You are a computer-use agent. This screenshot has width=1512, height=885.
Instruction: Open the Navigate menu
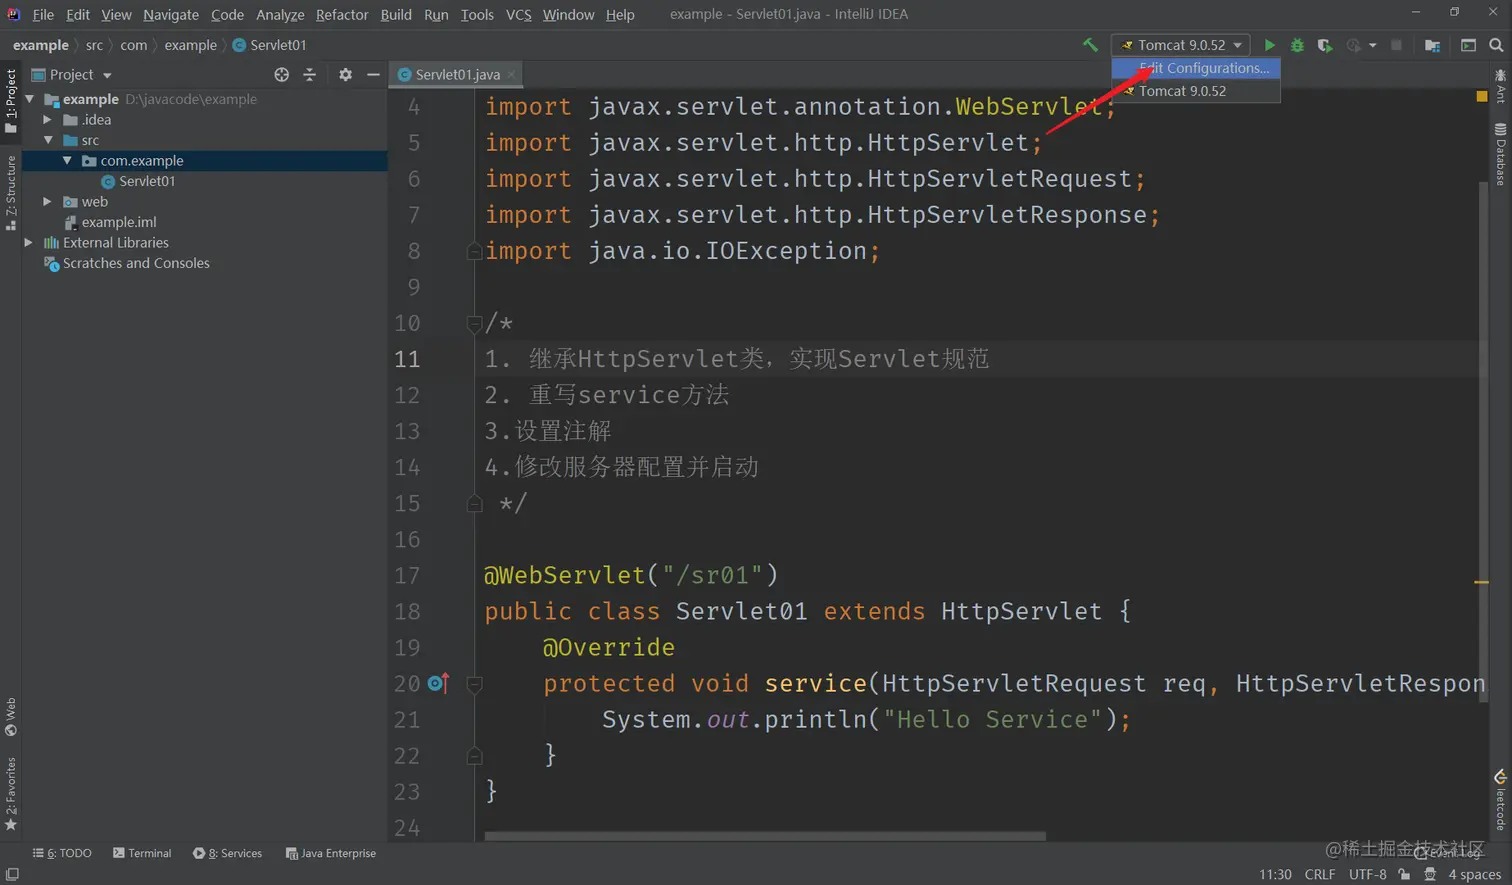171,14
